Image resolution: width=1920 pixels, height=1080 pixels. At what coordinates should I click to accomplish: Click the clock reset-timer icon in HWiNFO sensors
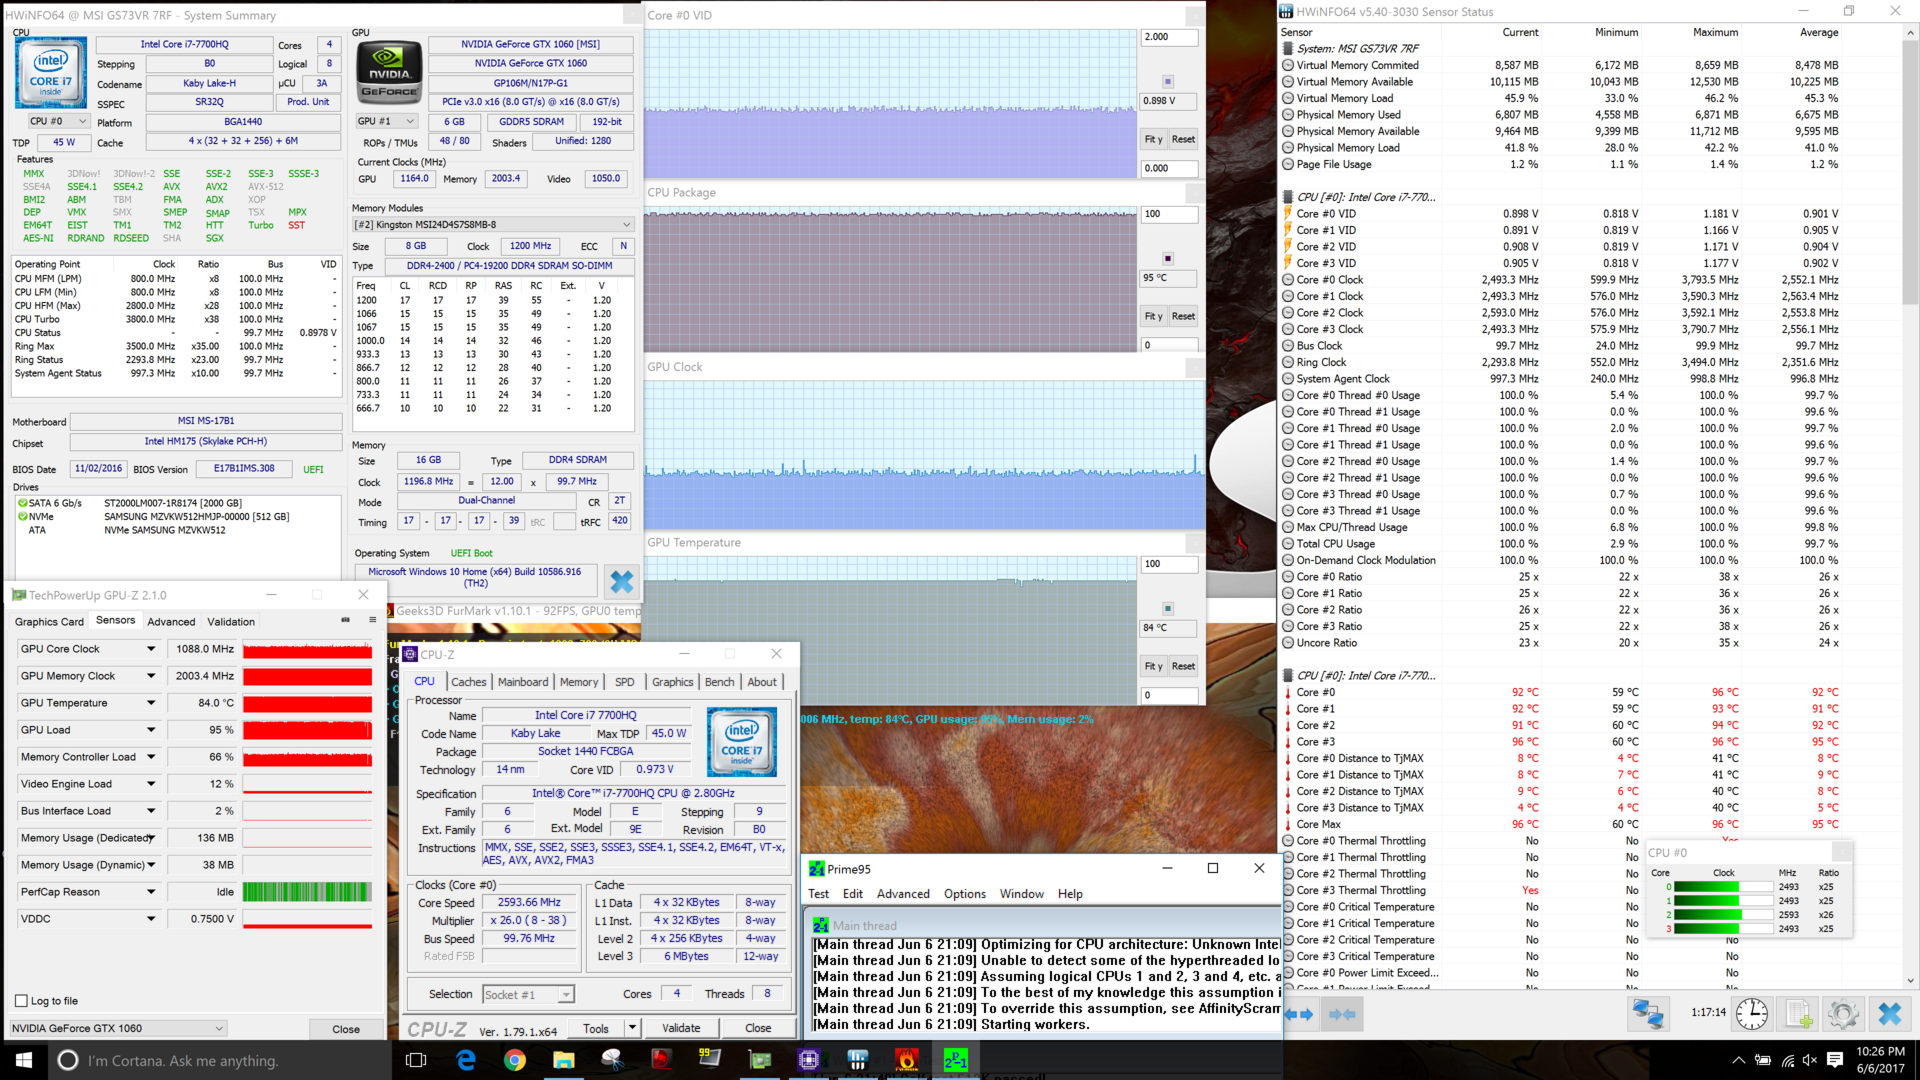1751,1014
